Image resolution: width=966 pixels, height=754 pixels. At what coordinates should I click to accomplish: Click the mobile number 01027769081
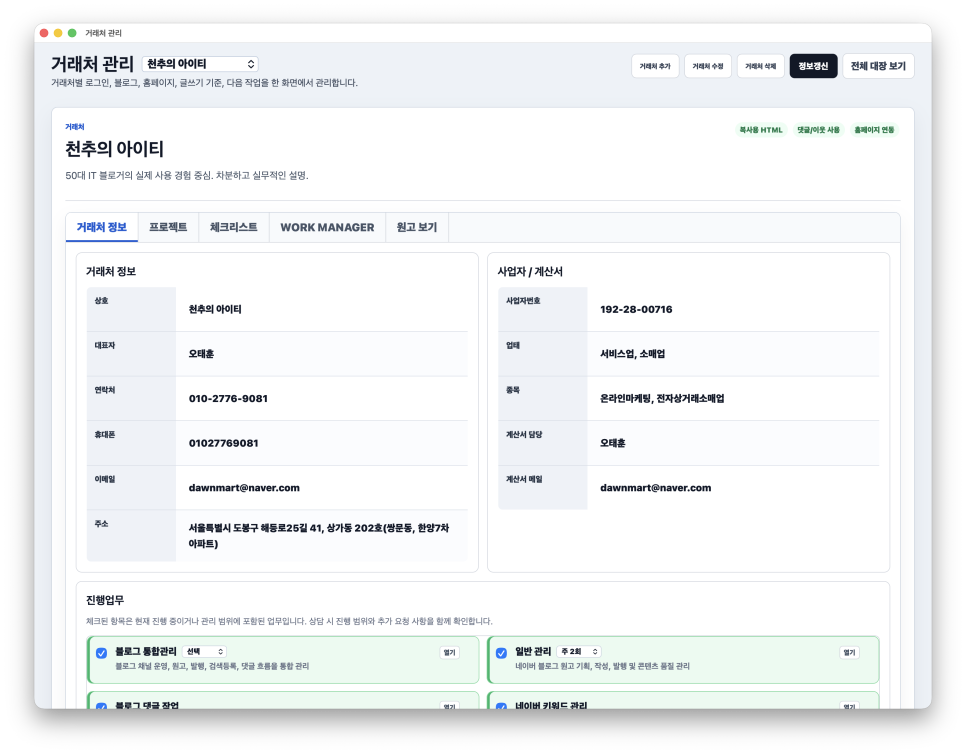pyautogui.click(x=224, y=443)
